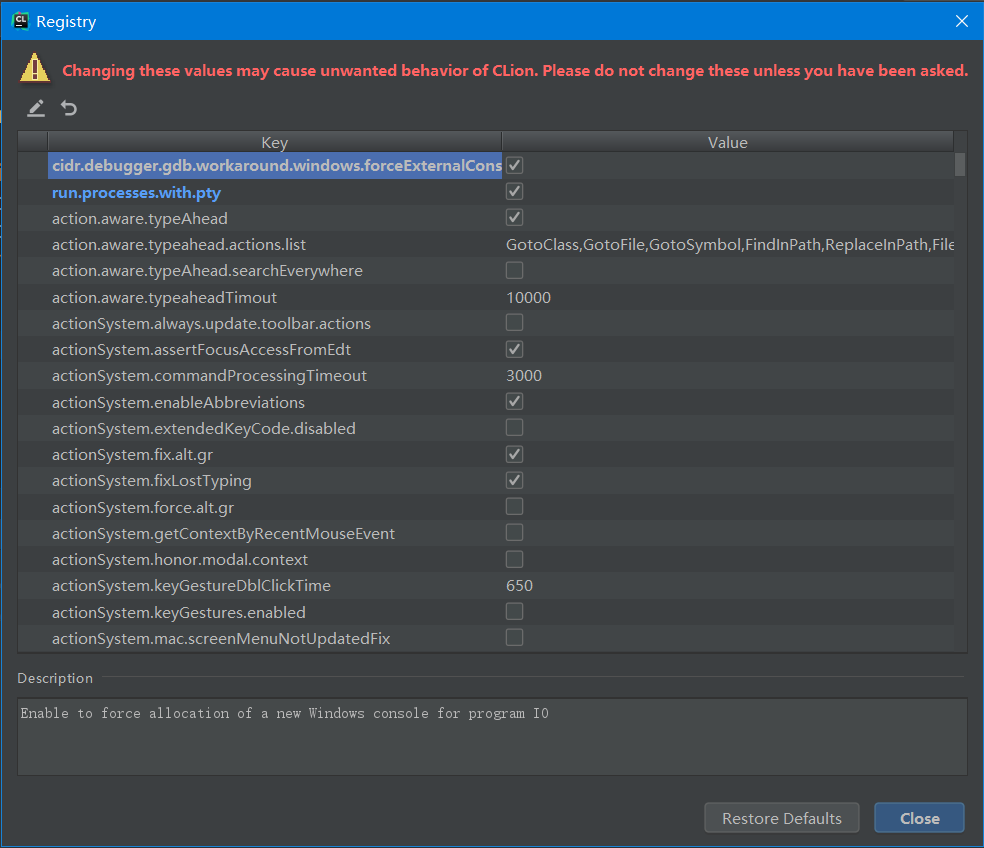984x848 pixels.
Task: Enable actionSystem.force.alt.gr
Action: tap(514, 506)
